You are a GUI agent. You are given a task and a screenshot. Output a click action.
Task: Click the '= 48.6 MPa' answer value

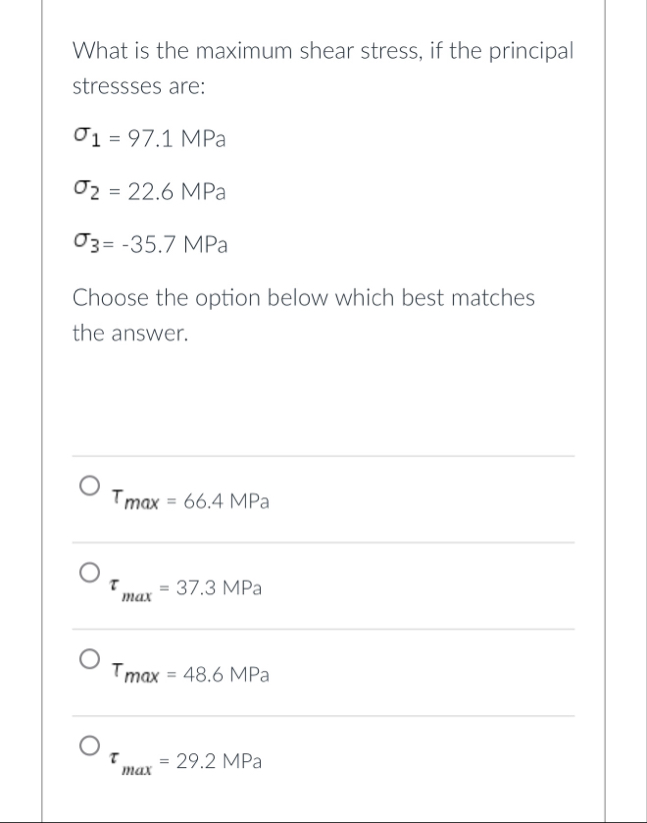tap(218, 674)
